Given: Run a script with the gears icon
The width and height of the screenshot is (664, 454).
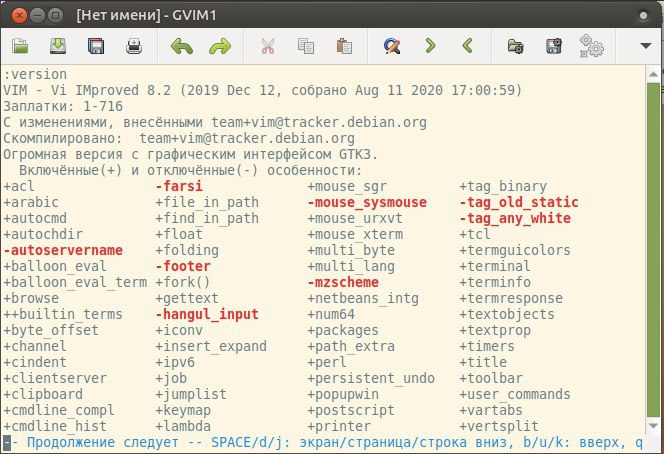Looking at the screenshot, I should click(592, 46).
